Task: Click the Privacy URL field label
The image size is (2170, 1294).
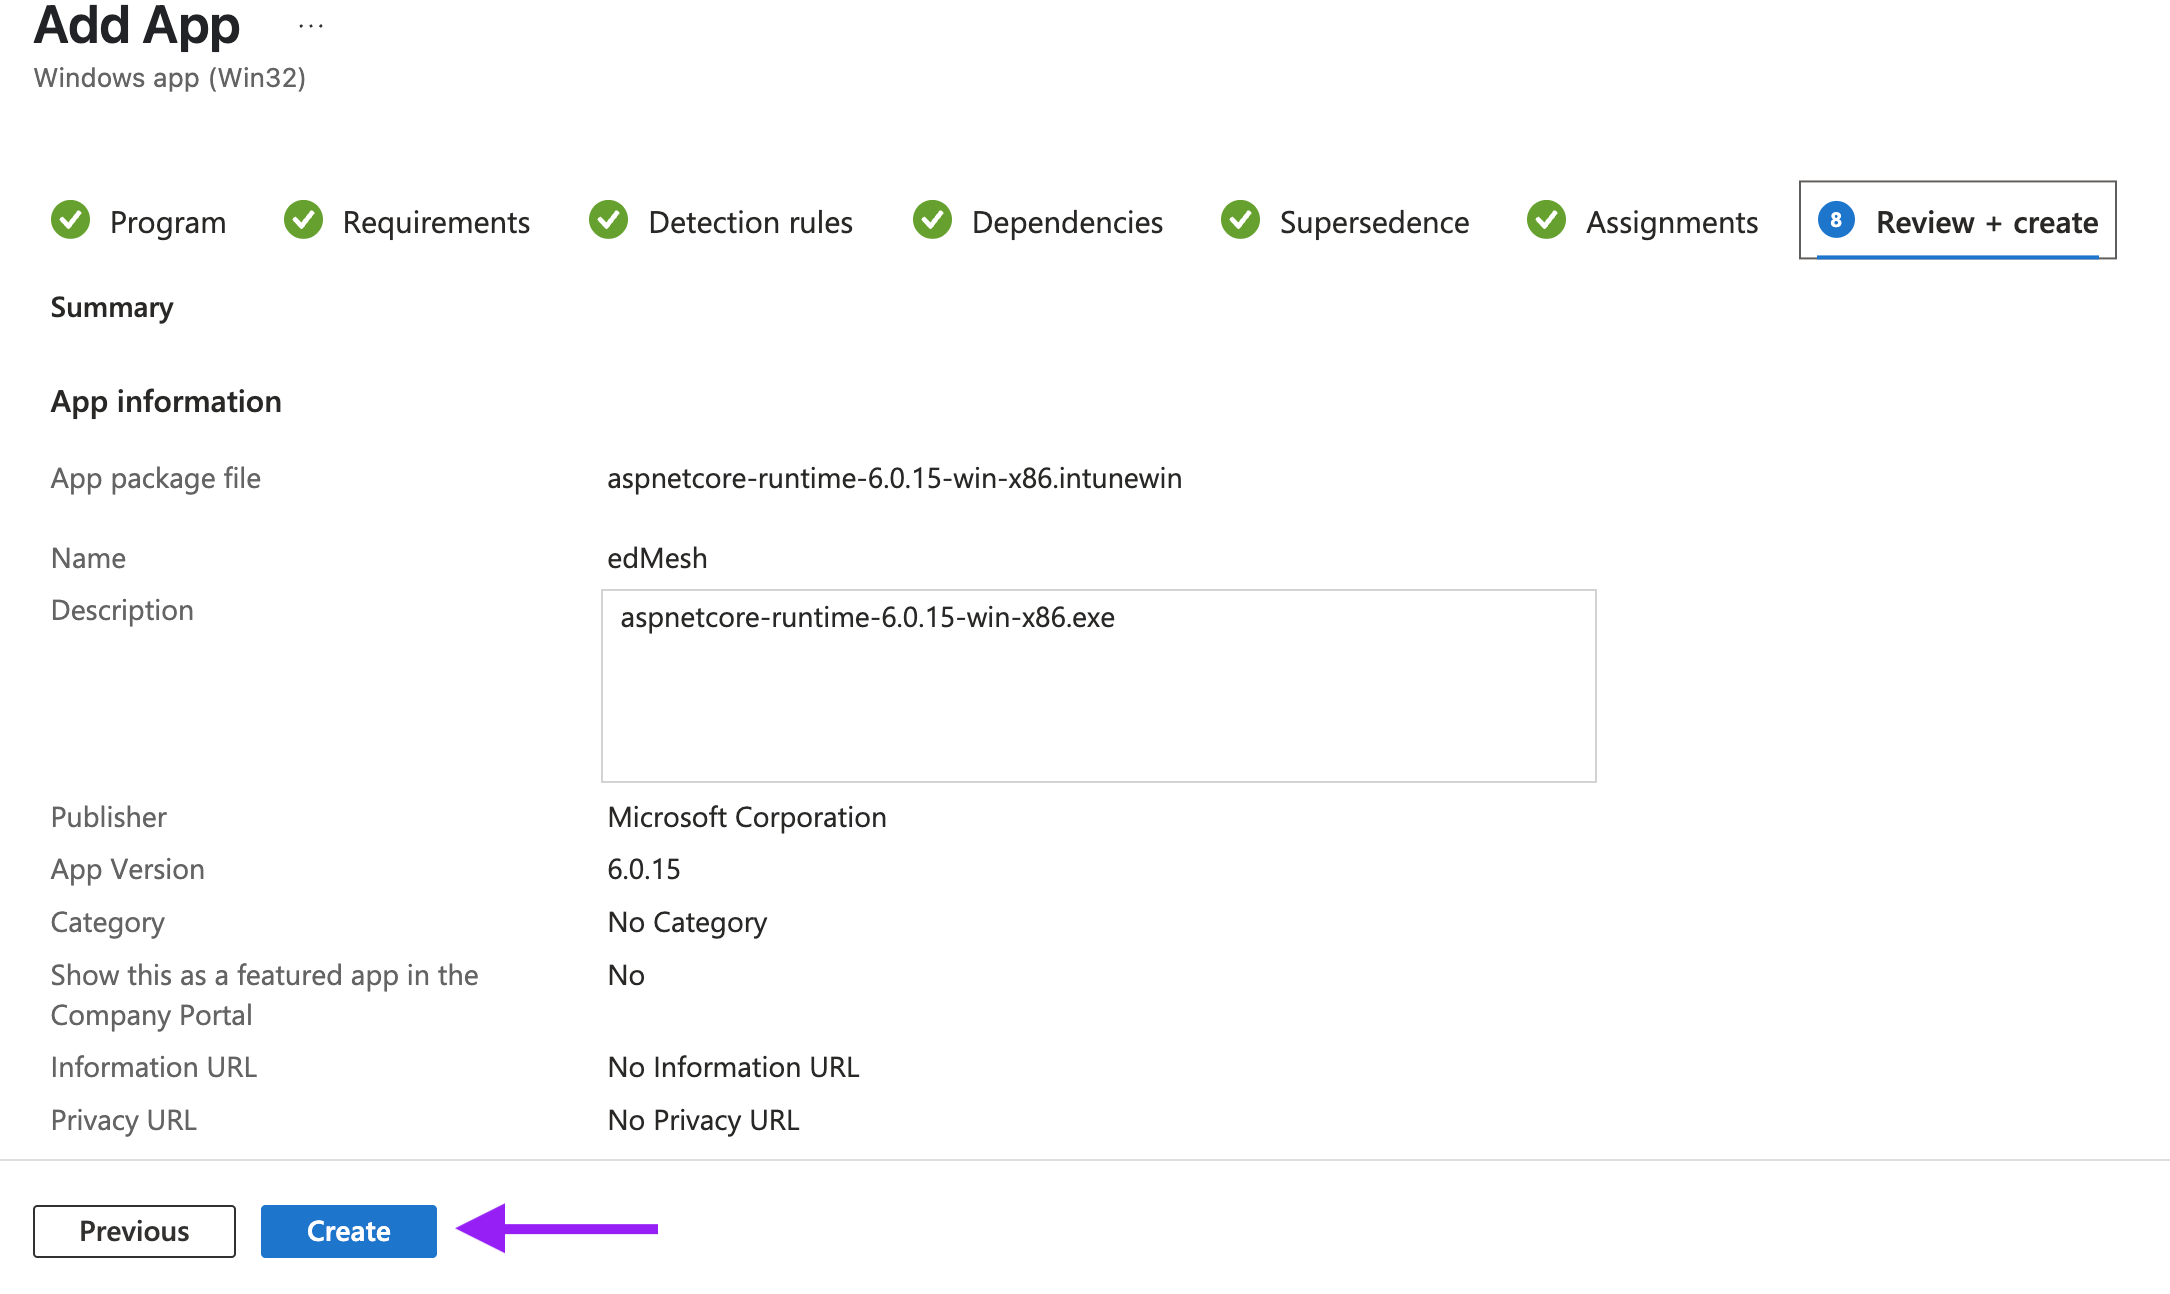Action: click(x=124, y=1120)
